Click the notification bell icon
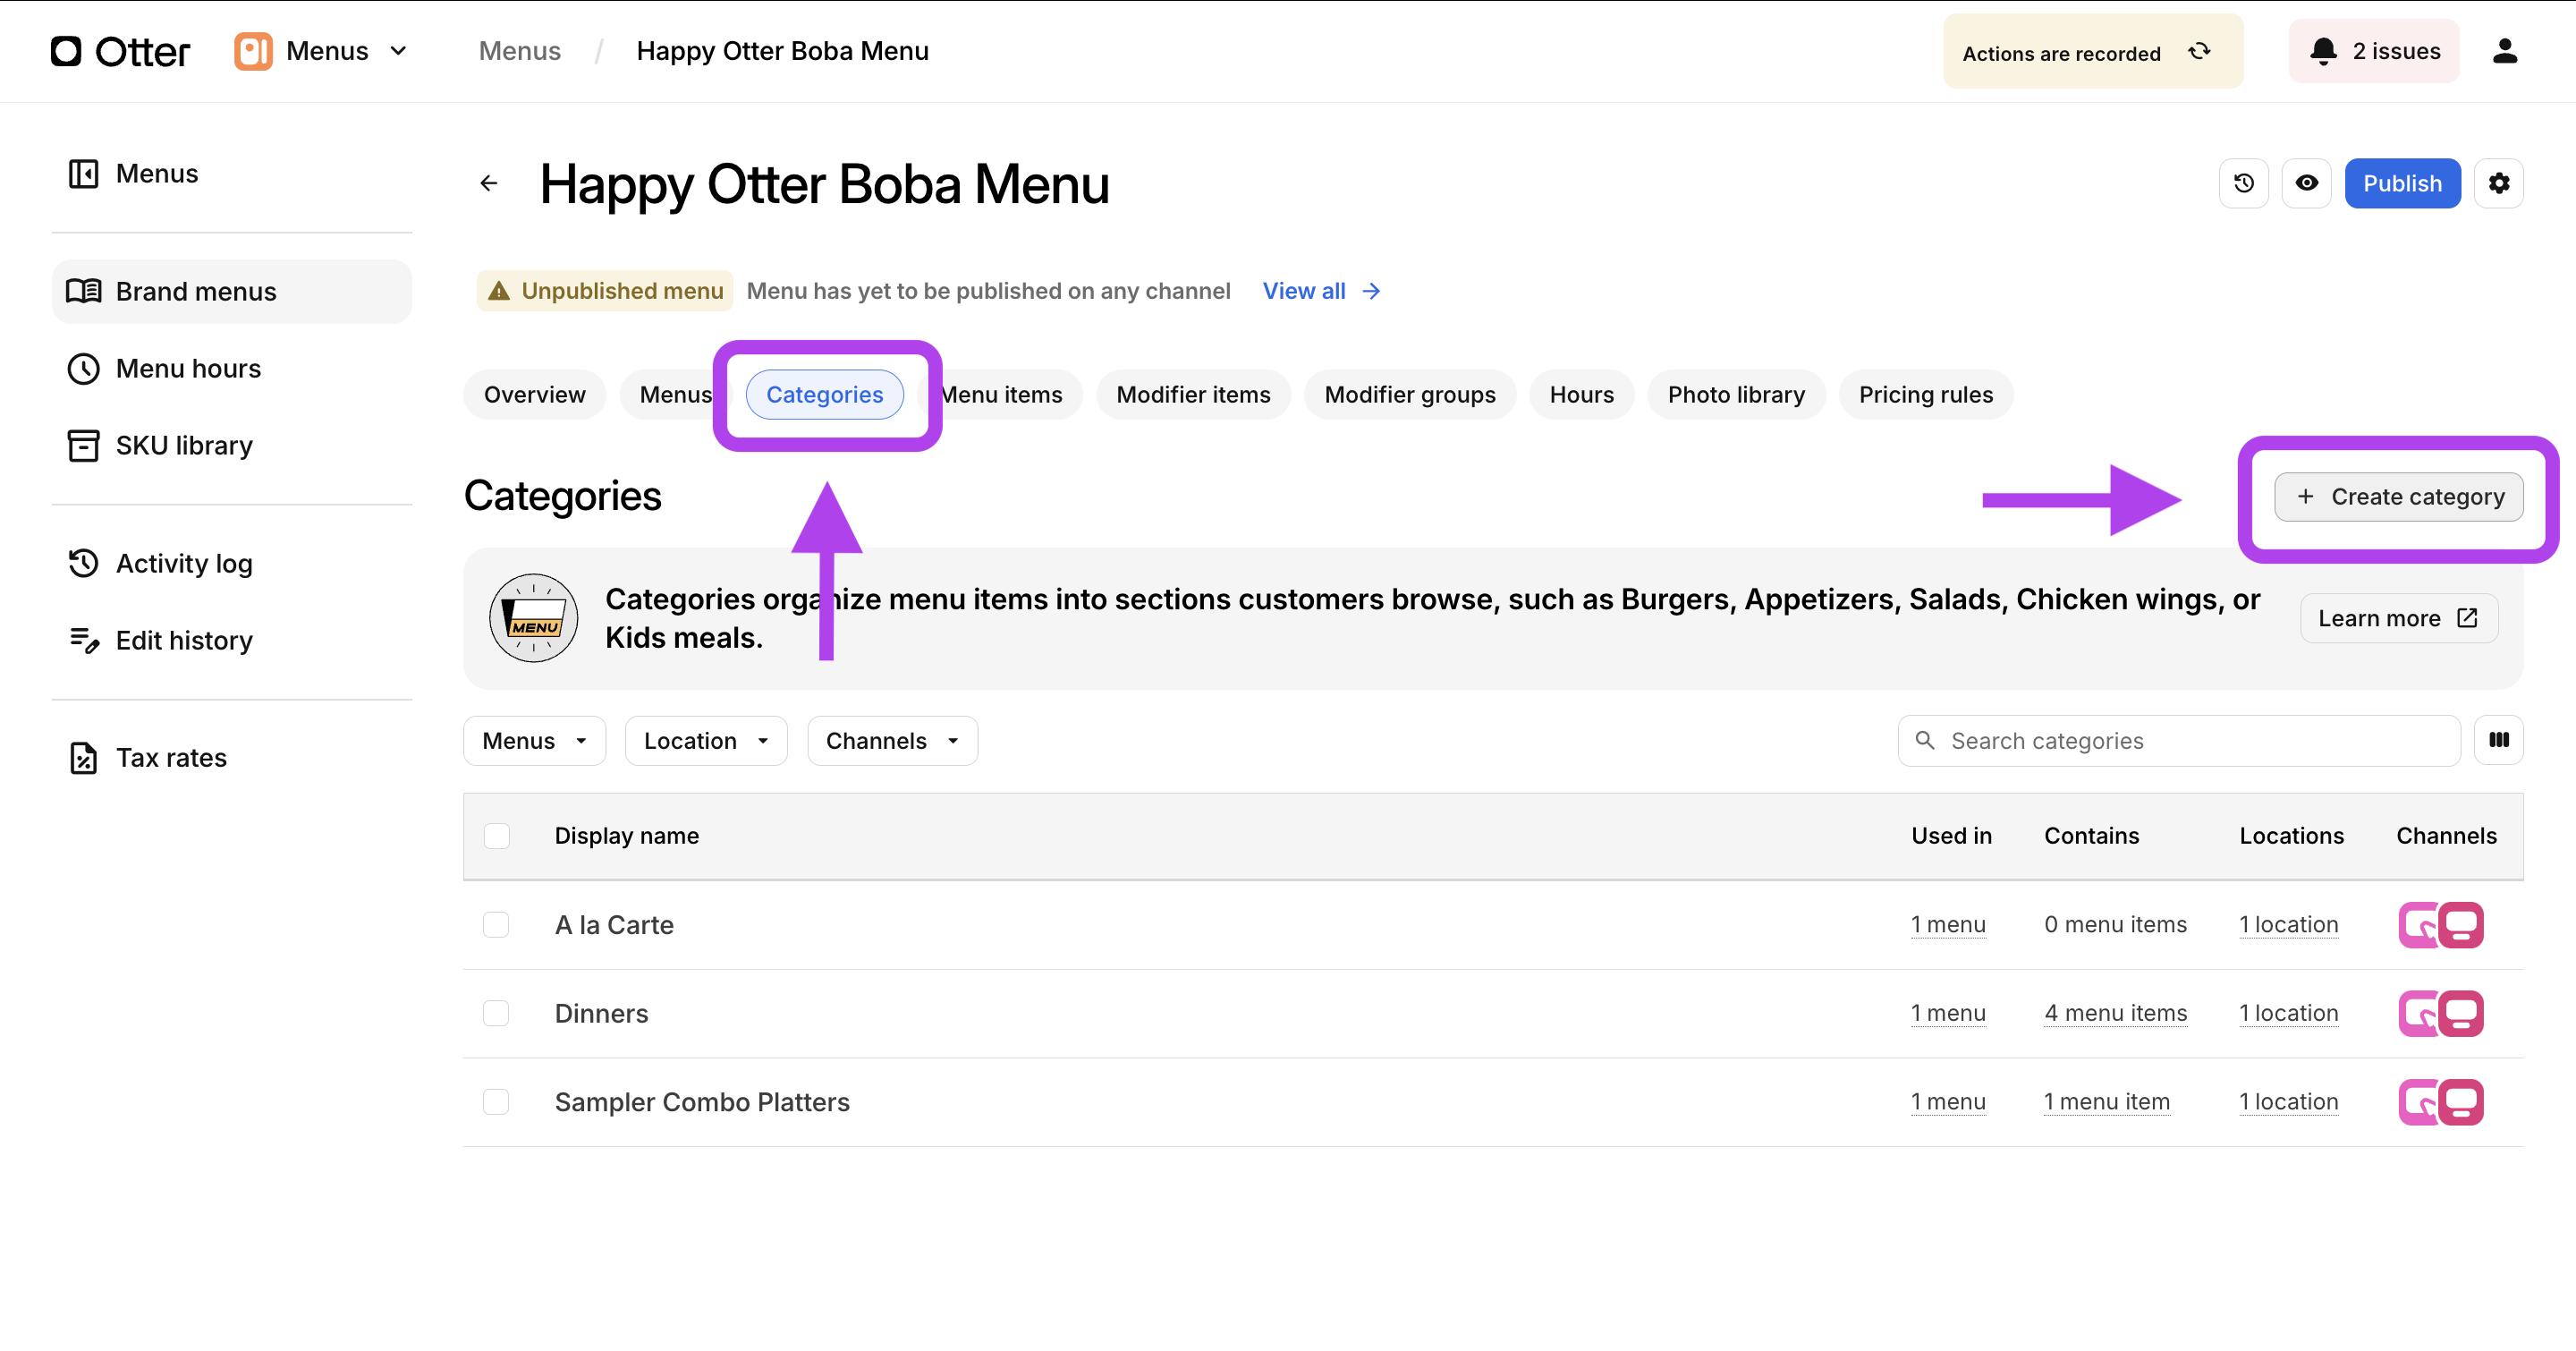The height and width of the screenshot is (1351, 2576). coord(2323,51)
